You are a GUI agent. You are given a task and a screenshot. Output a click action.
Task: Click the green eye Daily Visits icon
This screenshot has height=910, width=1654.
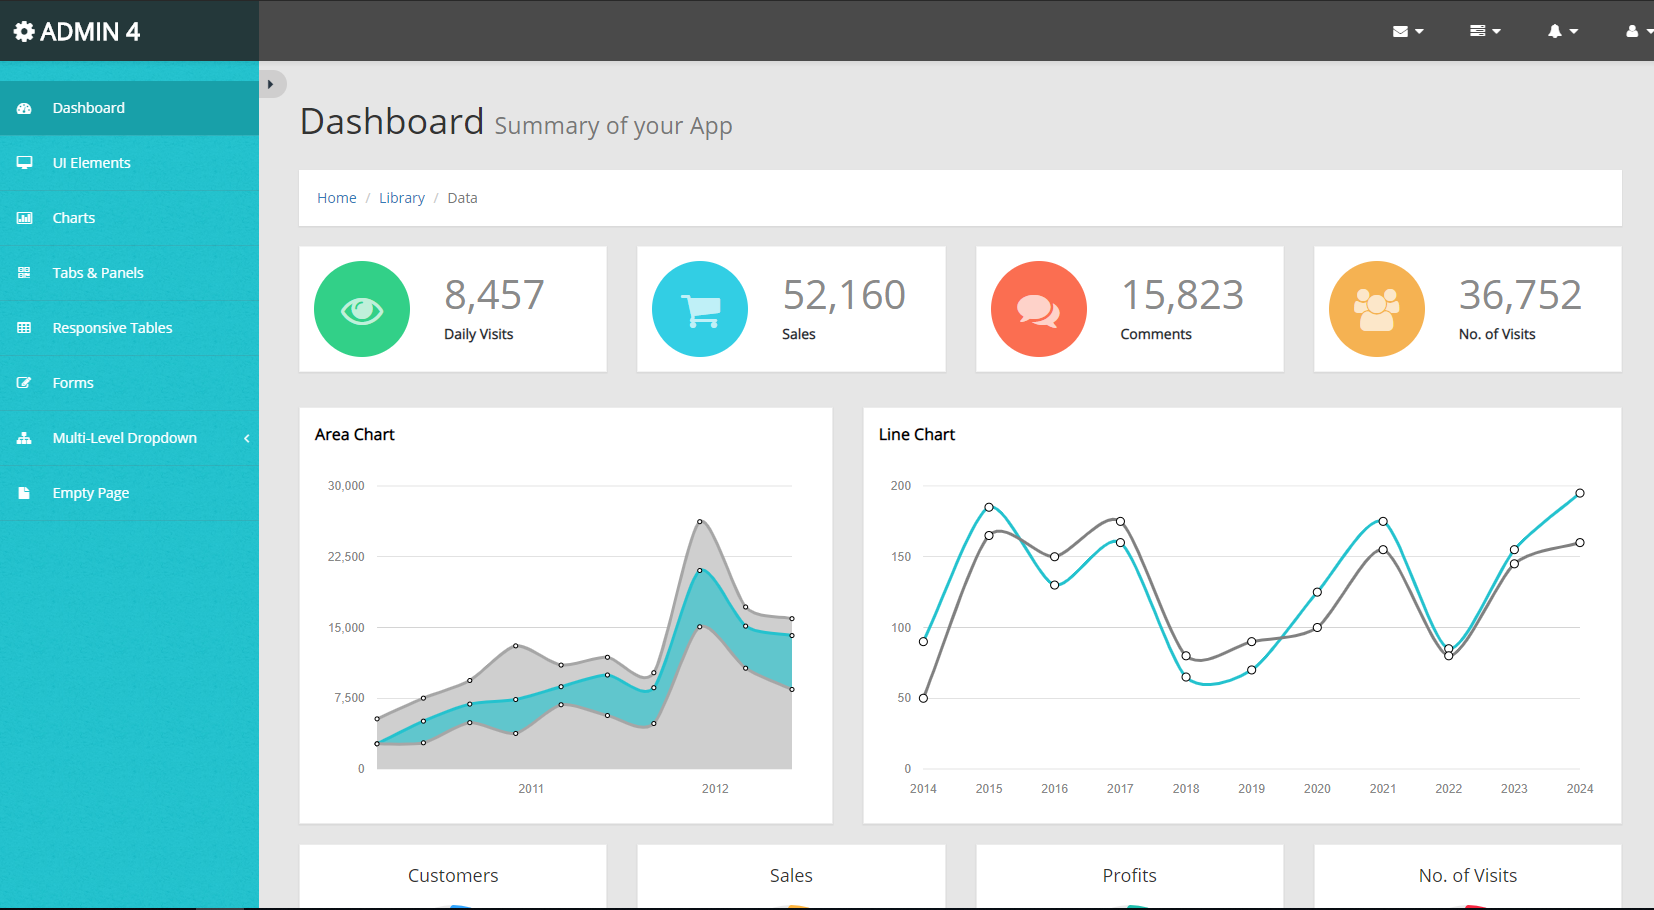[x=361, y=309]
